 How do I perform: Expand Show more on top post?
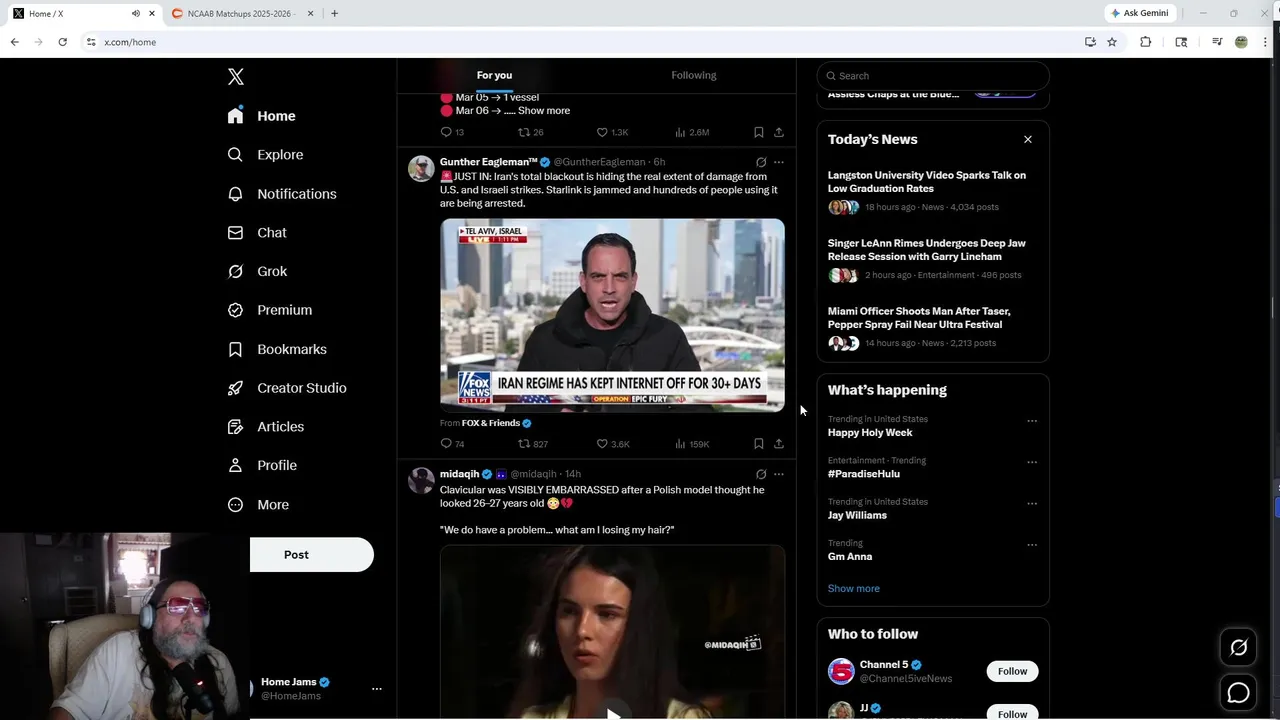click(544, 111)
